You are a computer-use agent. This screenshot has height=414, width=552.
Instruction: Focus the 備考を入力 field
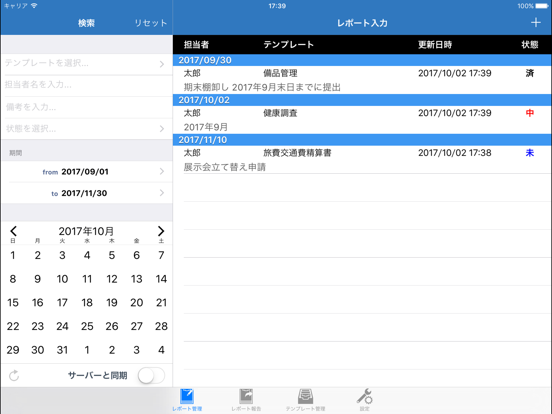point(87,107)
